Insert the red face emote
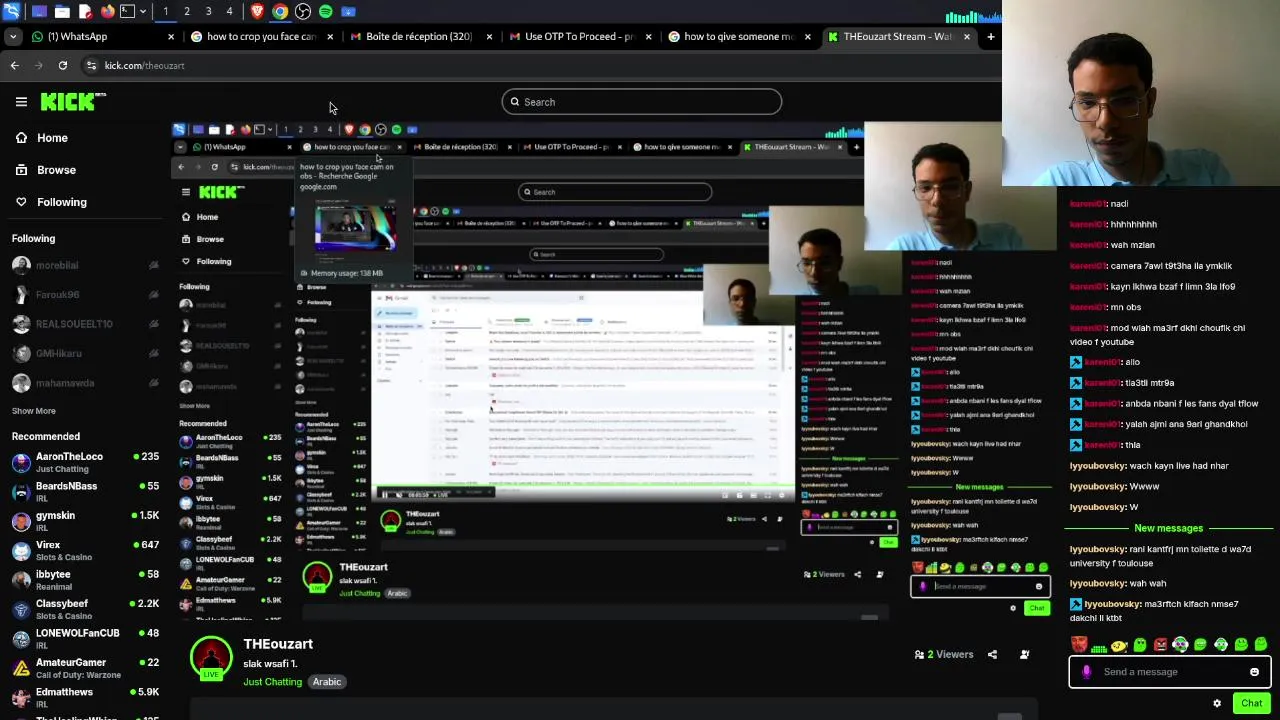The width and height of the screenshot is (1280, 720). 1079,645
